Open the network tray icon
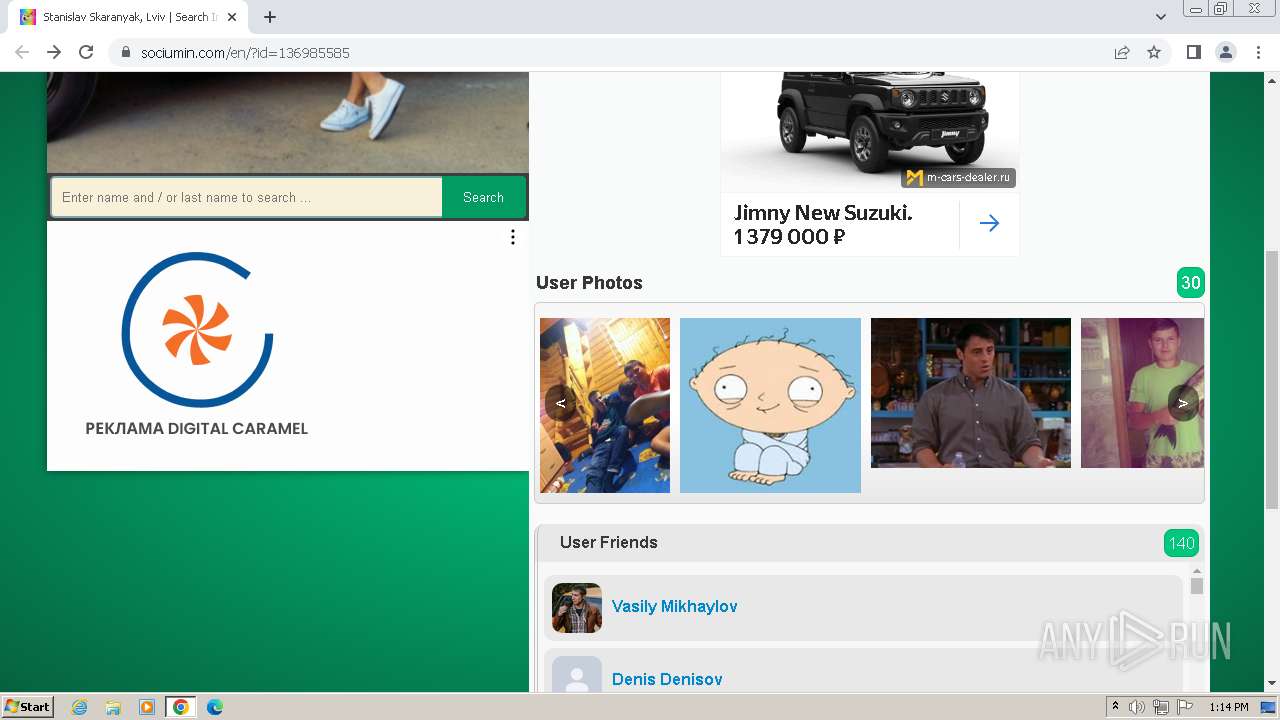The width and height of the screenshot is (1280, 720). 1161,707
